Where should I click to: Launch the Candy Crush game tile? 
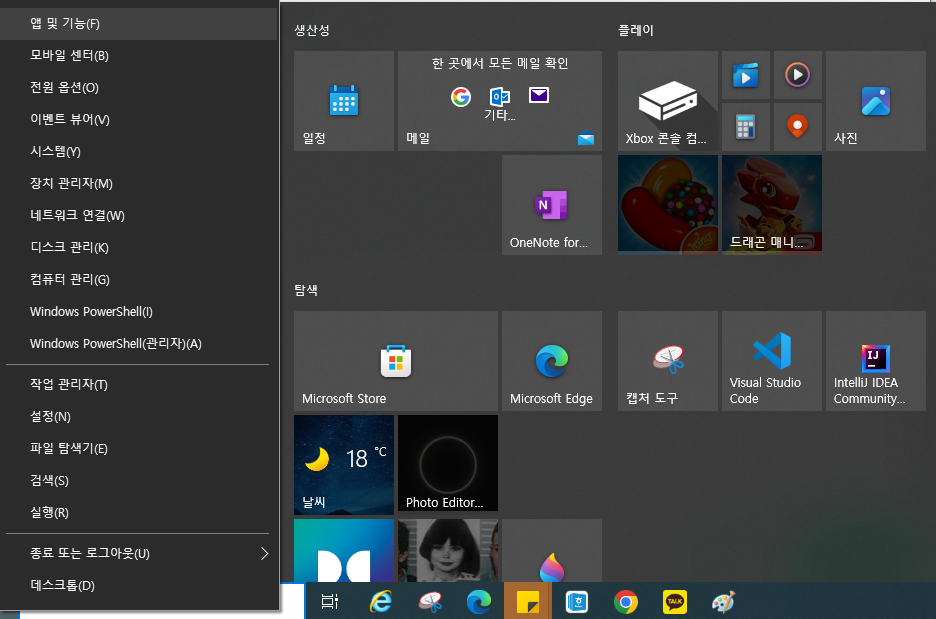pyautogui.click(x=667, y=205)
